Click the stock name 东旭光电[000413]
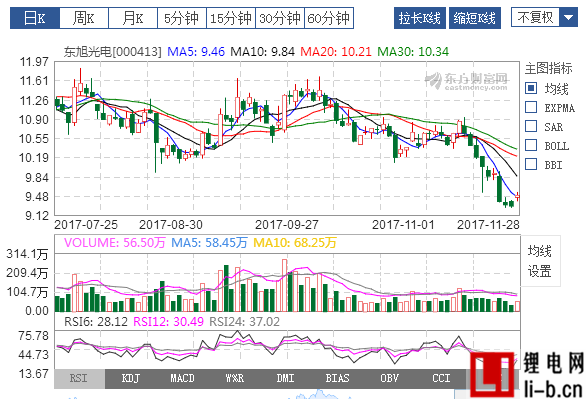586x399 pixels. (x=112, y=51)
